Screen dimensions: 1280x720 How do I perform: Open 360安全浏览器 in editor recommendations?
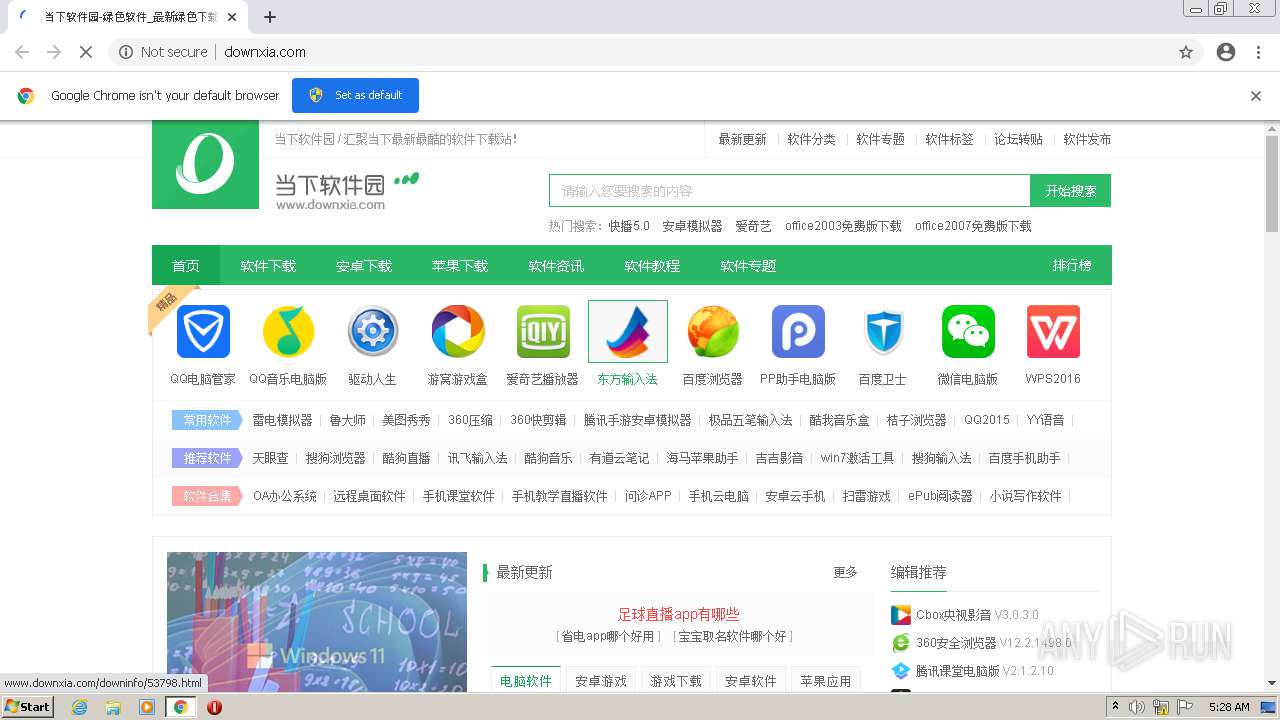point(956,643)
